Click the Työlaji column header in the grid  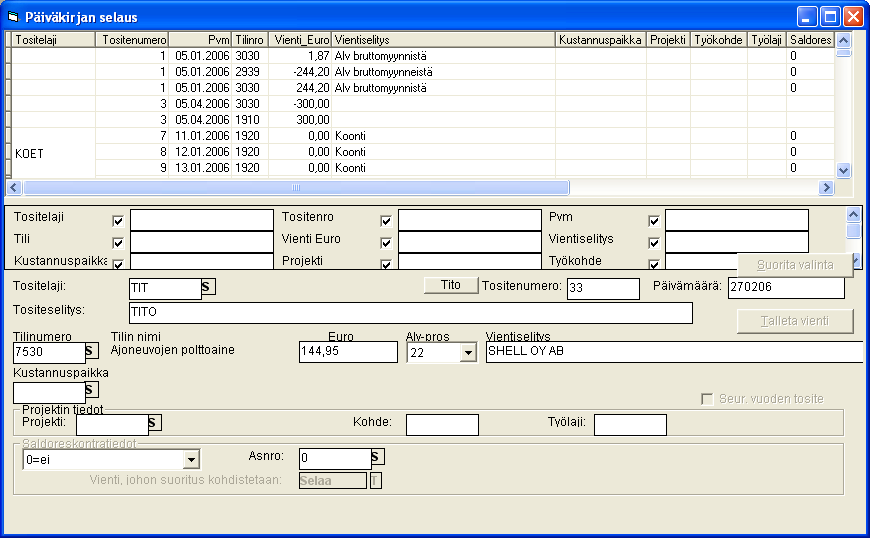pos(767,40)
